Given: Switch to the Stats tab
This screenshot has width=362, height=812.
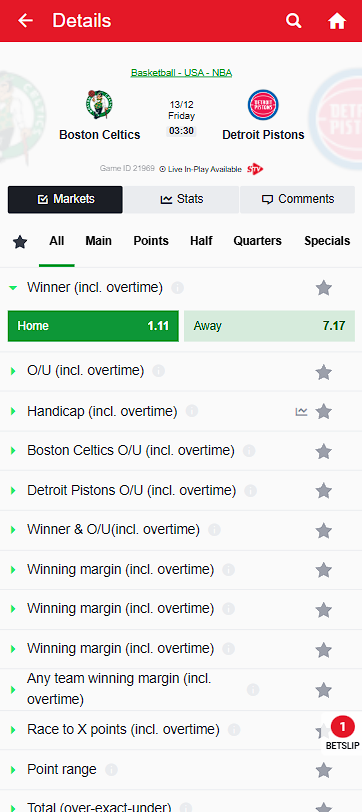Looking at the screenshot, I should 181,199.
